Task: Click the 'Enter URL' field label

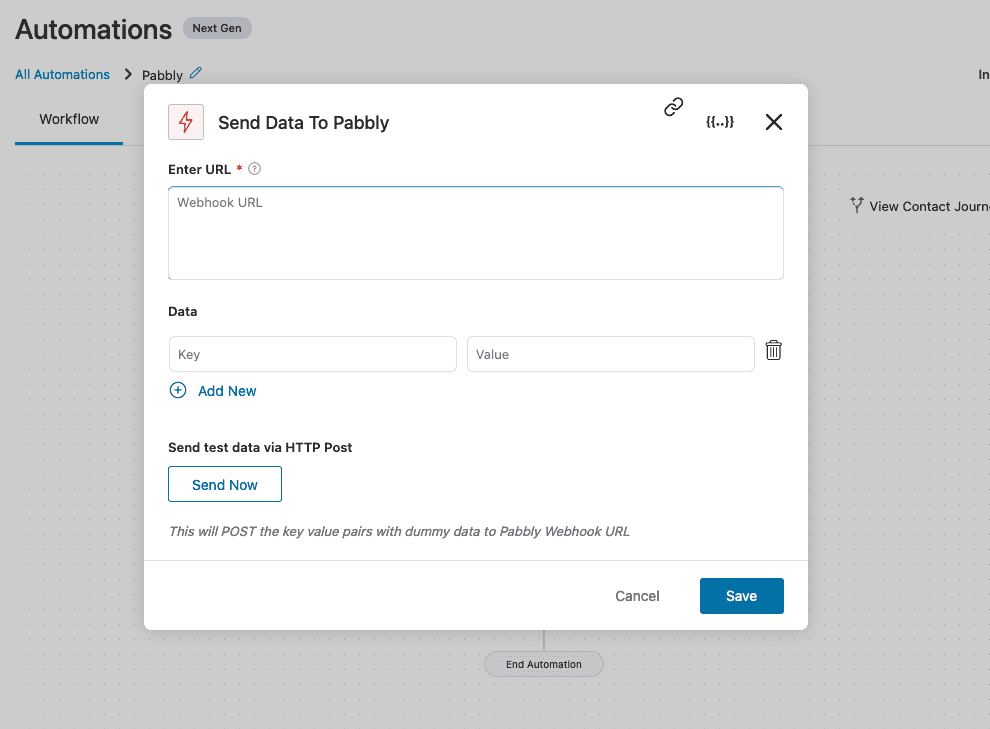Action: pyautogui.click(x=200, y=169)
